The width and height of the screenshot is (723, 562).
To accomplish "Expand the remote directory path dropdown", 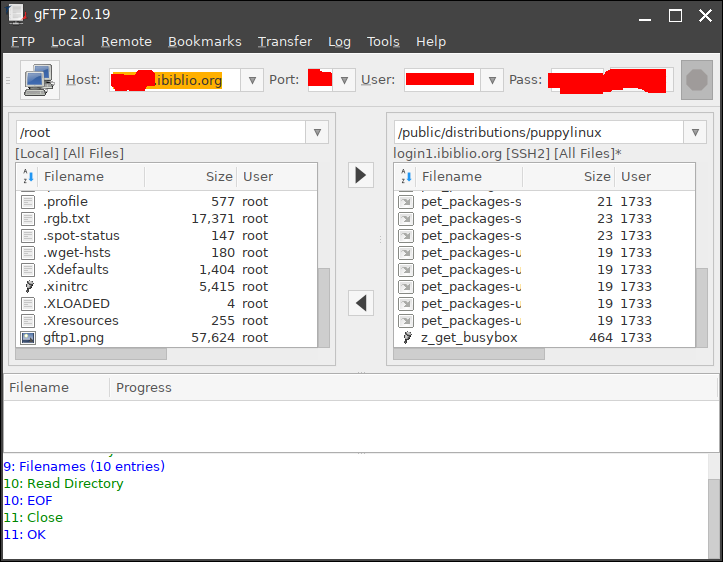I will 695,132.
